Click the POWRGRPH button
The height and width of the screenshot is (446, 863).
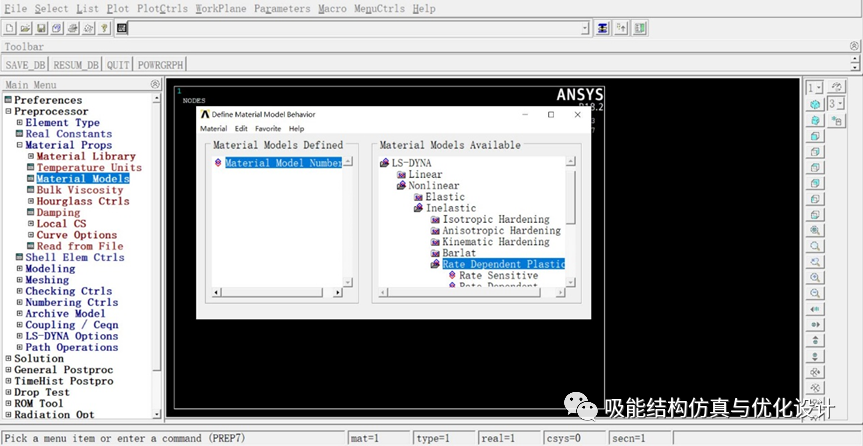click(x=161, y=64)
